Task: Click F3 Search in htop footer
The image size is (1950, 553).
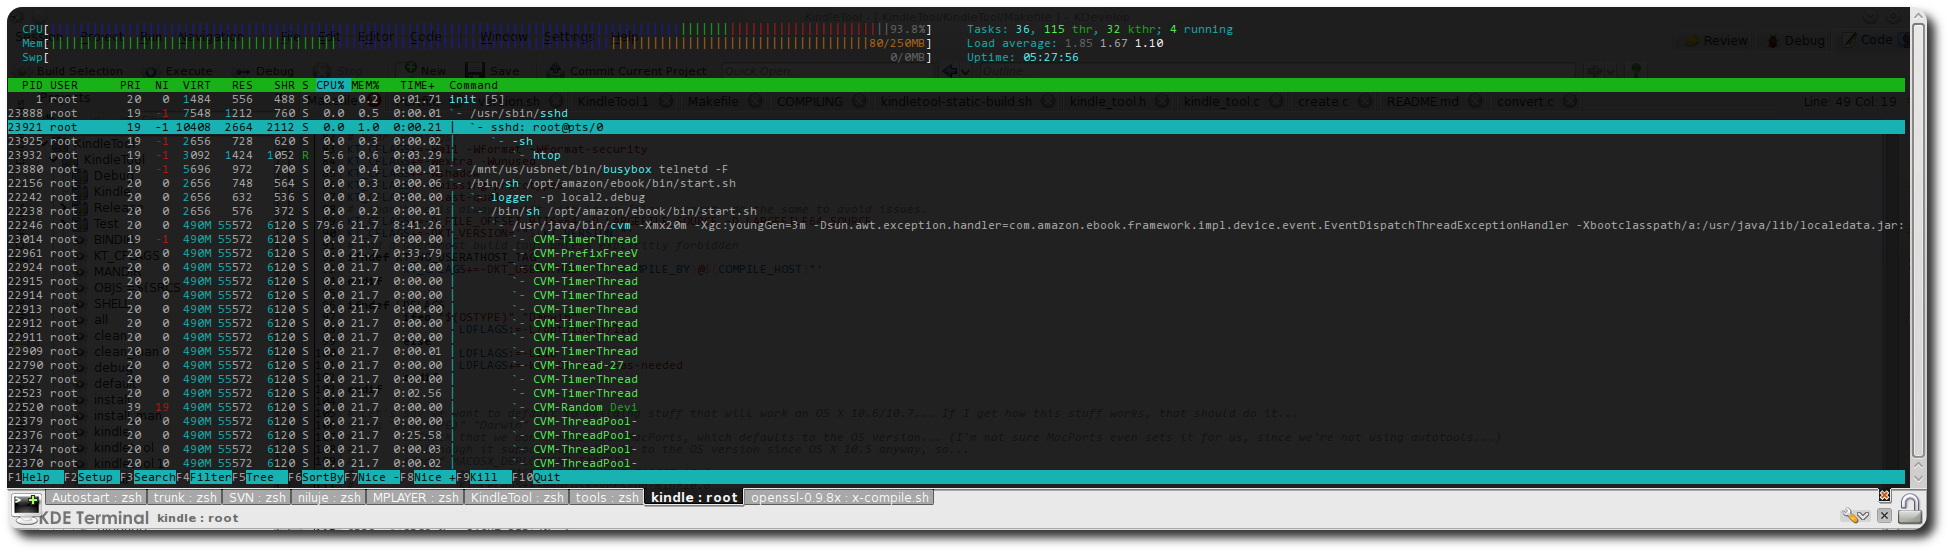Action: pos(148,477)
